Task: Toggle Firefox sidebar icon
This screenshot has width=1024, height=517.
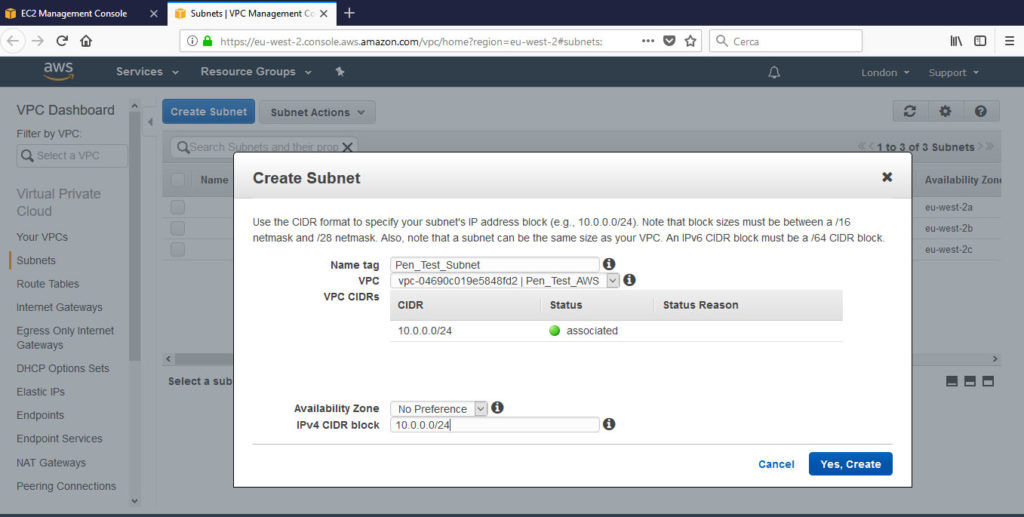Action: [980, 41]
